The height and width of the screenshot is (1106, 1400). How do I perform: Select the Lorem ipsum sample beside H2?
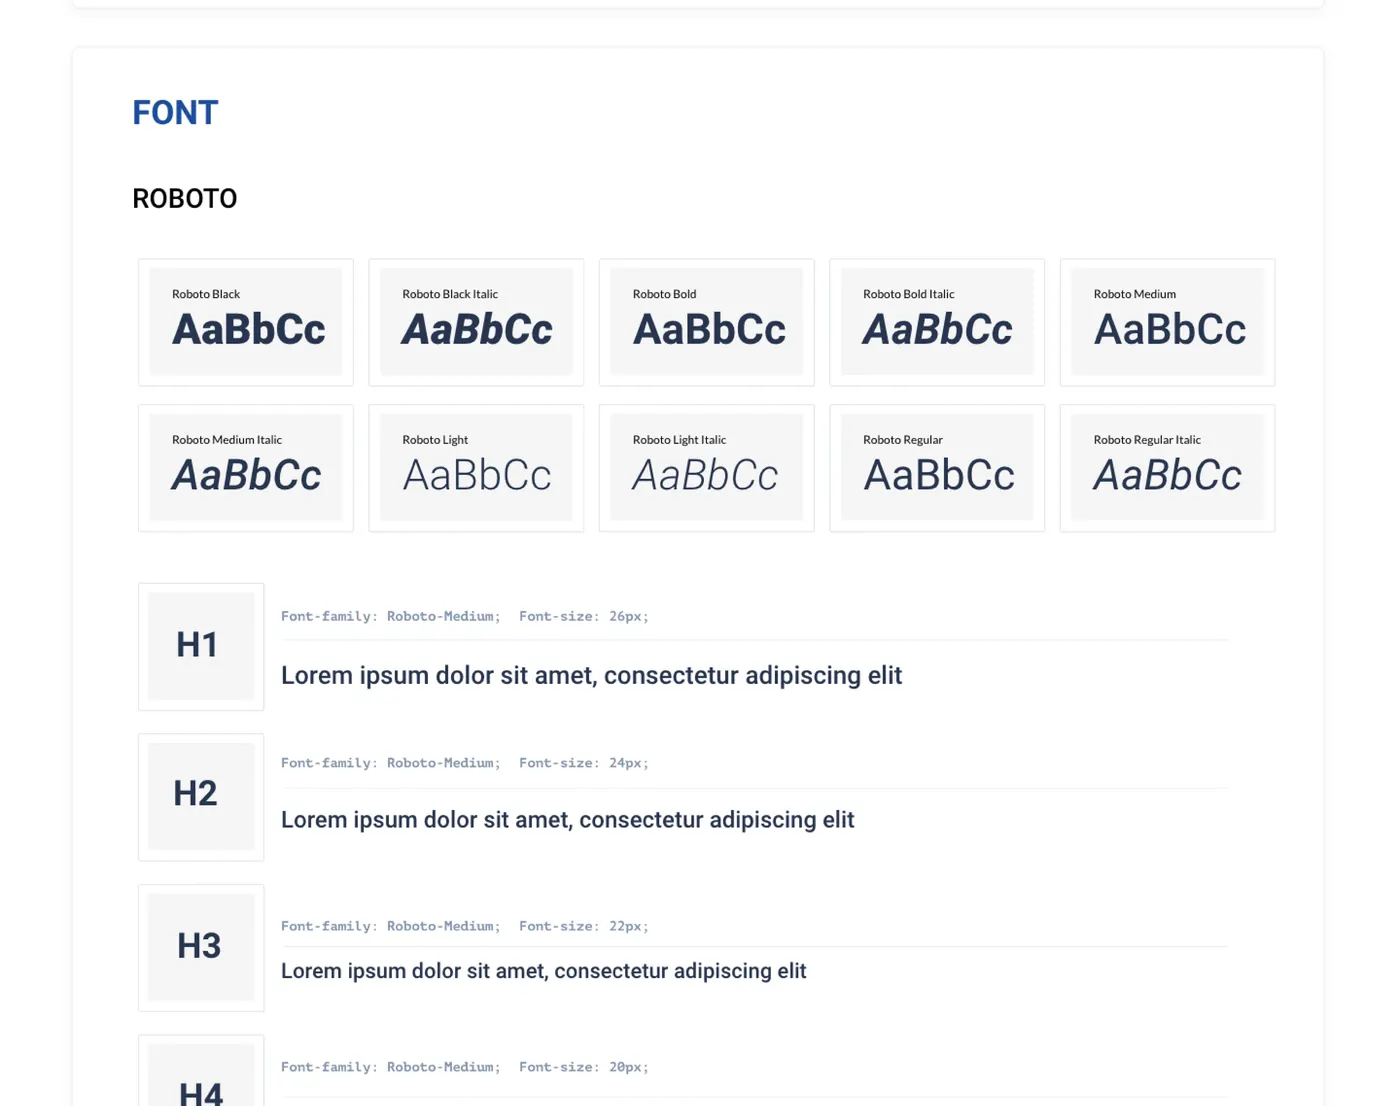tap(568, 820)
